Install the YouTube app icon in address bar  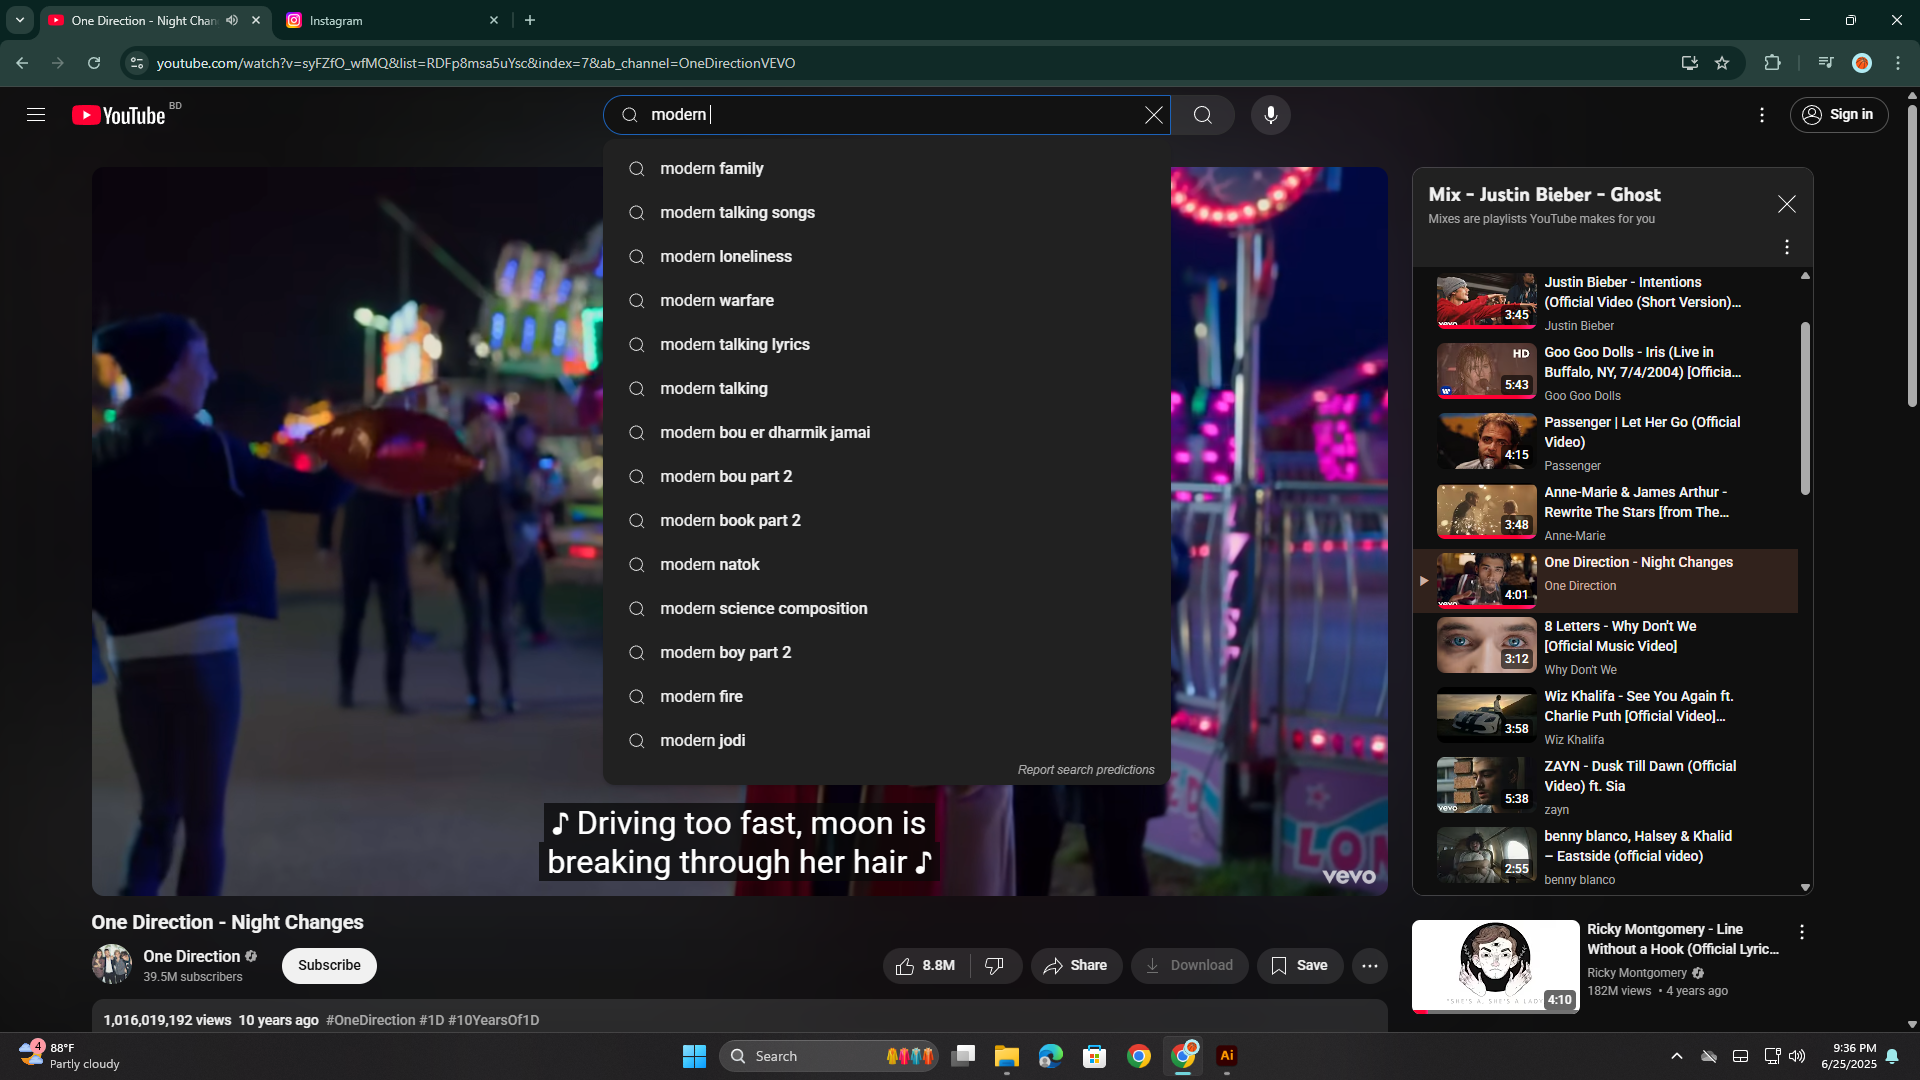tap(1689, 63)
